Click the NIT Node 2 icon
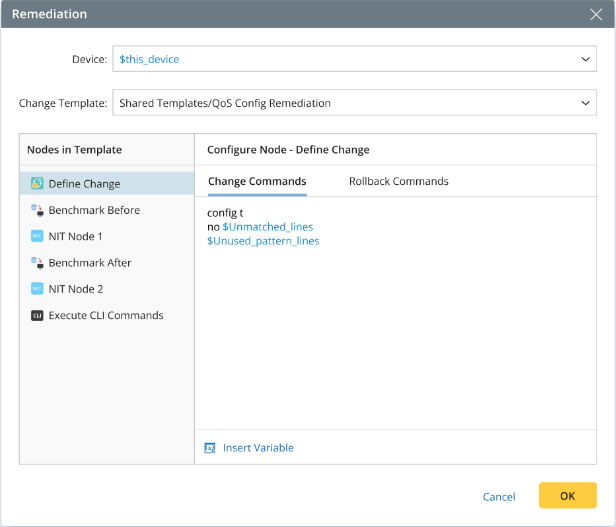616x527 pixels. click(x=37, y=289)
